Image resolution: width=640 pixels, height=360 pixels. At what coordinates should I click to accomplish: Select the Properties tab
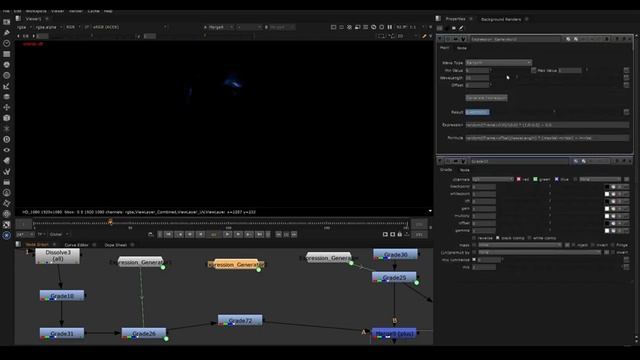(456, 19)
